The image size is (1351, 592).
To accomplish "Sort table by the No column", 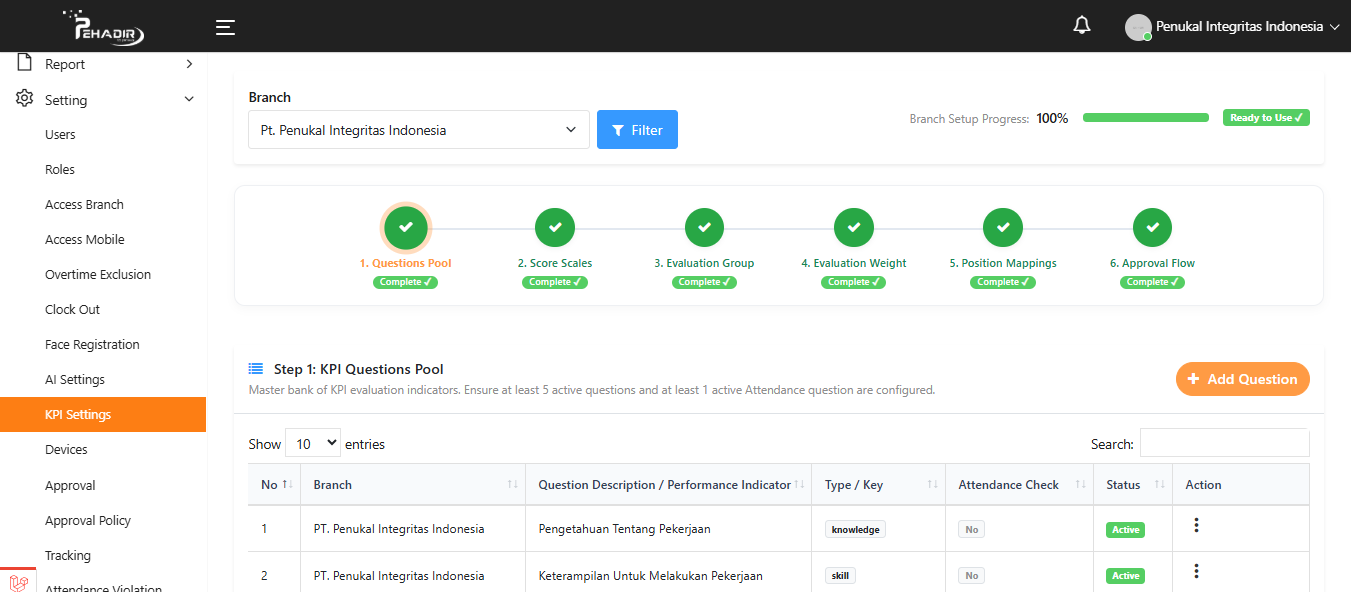I will 274,485.
